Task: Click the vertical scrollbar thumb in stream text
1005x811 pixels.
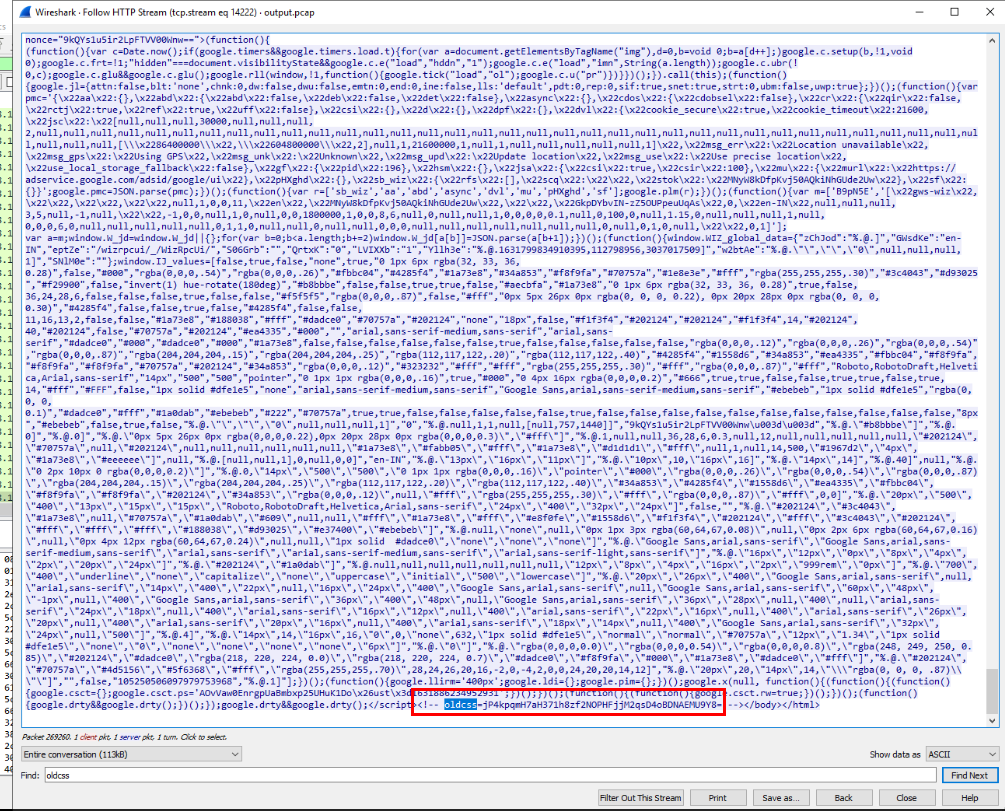Action: pos(992,690)
